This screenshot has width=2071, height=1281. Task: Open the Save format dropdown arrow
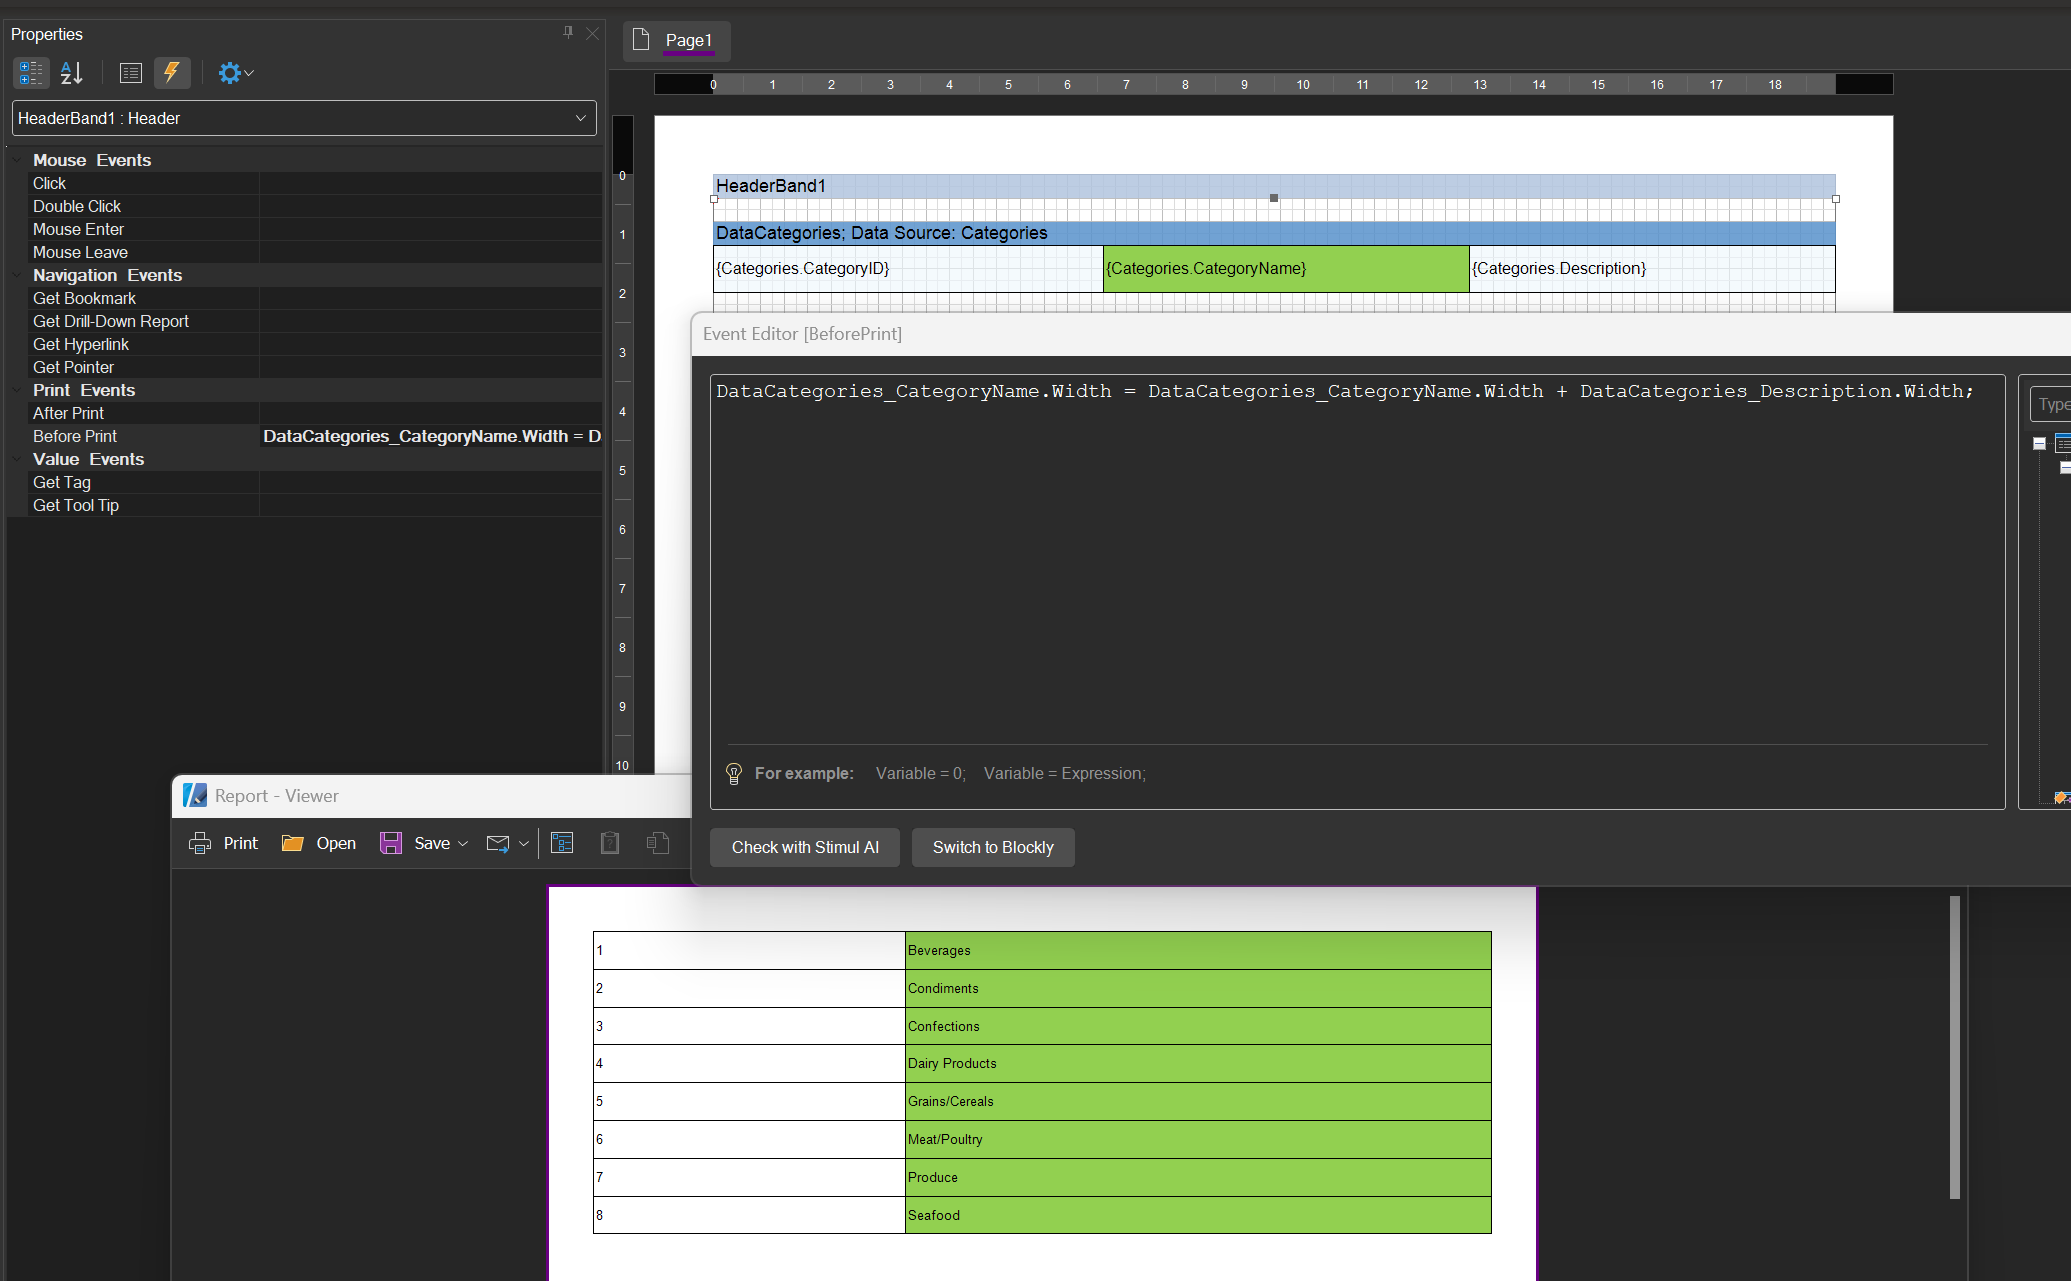[462, 843]
